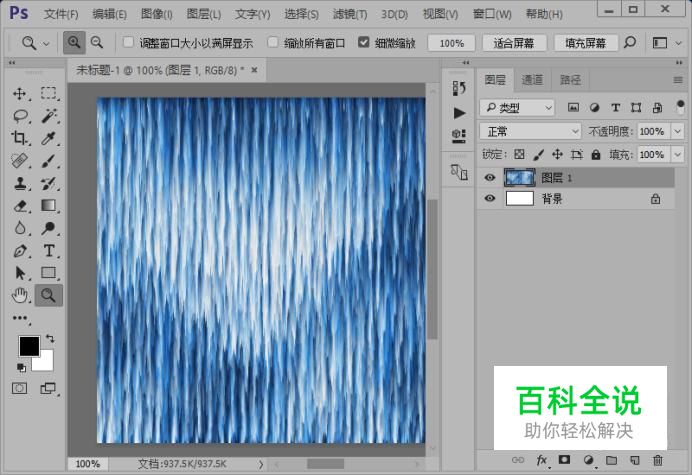Enable zoom all windows checkbox
The height and width of the screenshot is (475, 692).
273,42
